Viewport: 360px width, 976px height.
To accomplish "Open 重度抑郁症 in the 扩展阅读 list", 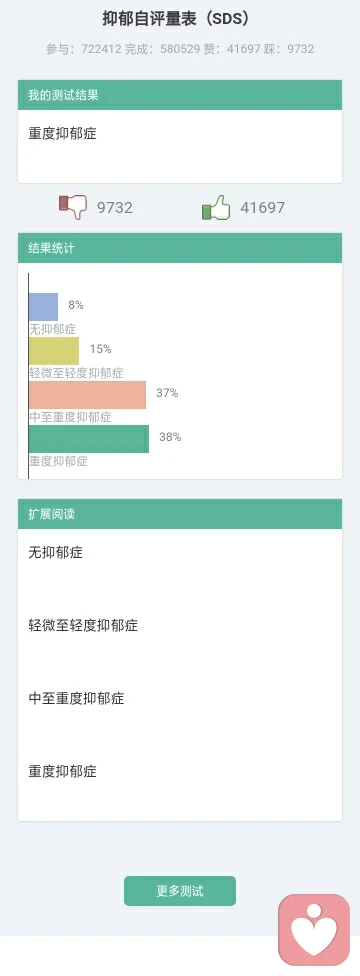I will pos(62,772).
